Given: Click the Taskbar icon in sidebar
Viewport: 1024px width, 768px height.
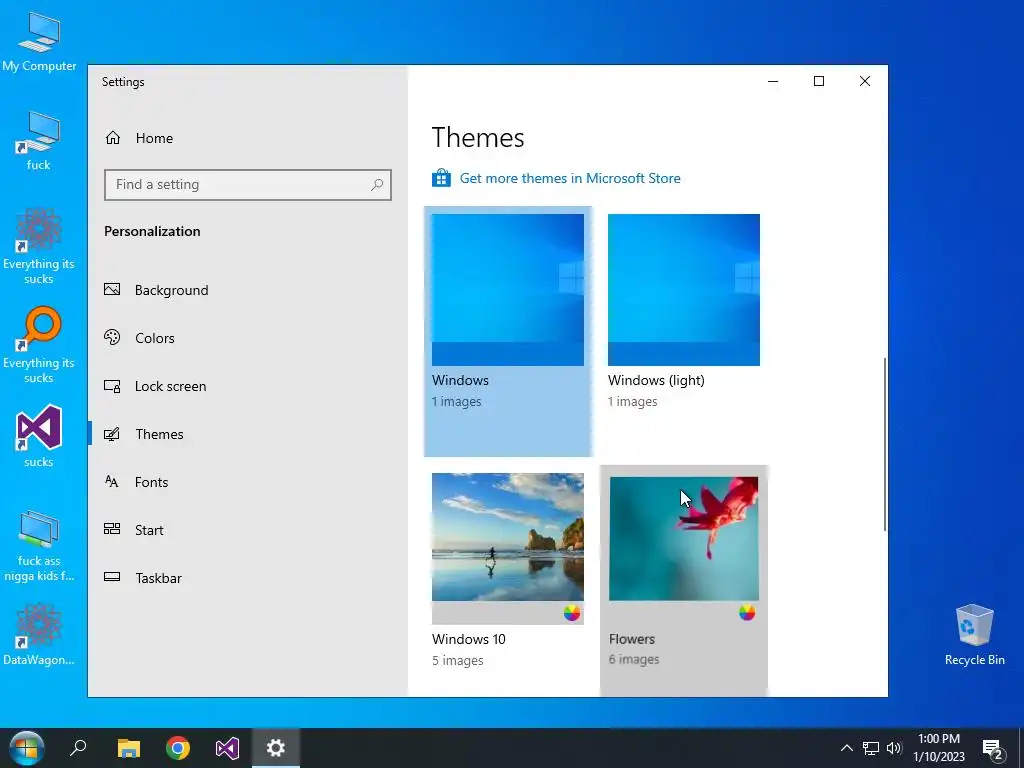Looking at the screenshot, I should pos(112,577).
